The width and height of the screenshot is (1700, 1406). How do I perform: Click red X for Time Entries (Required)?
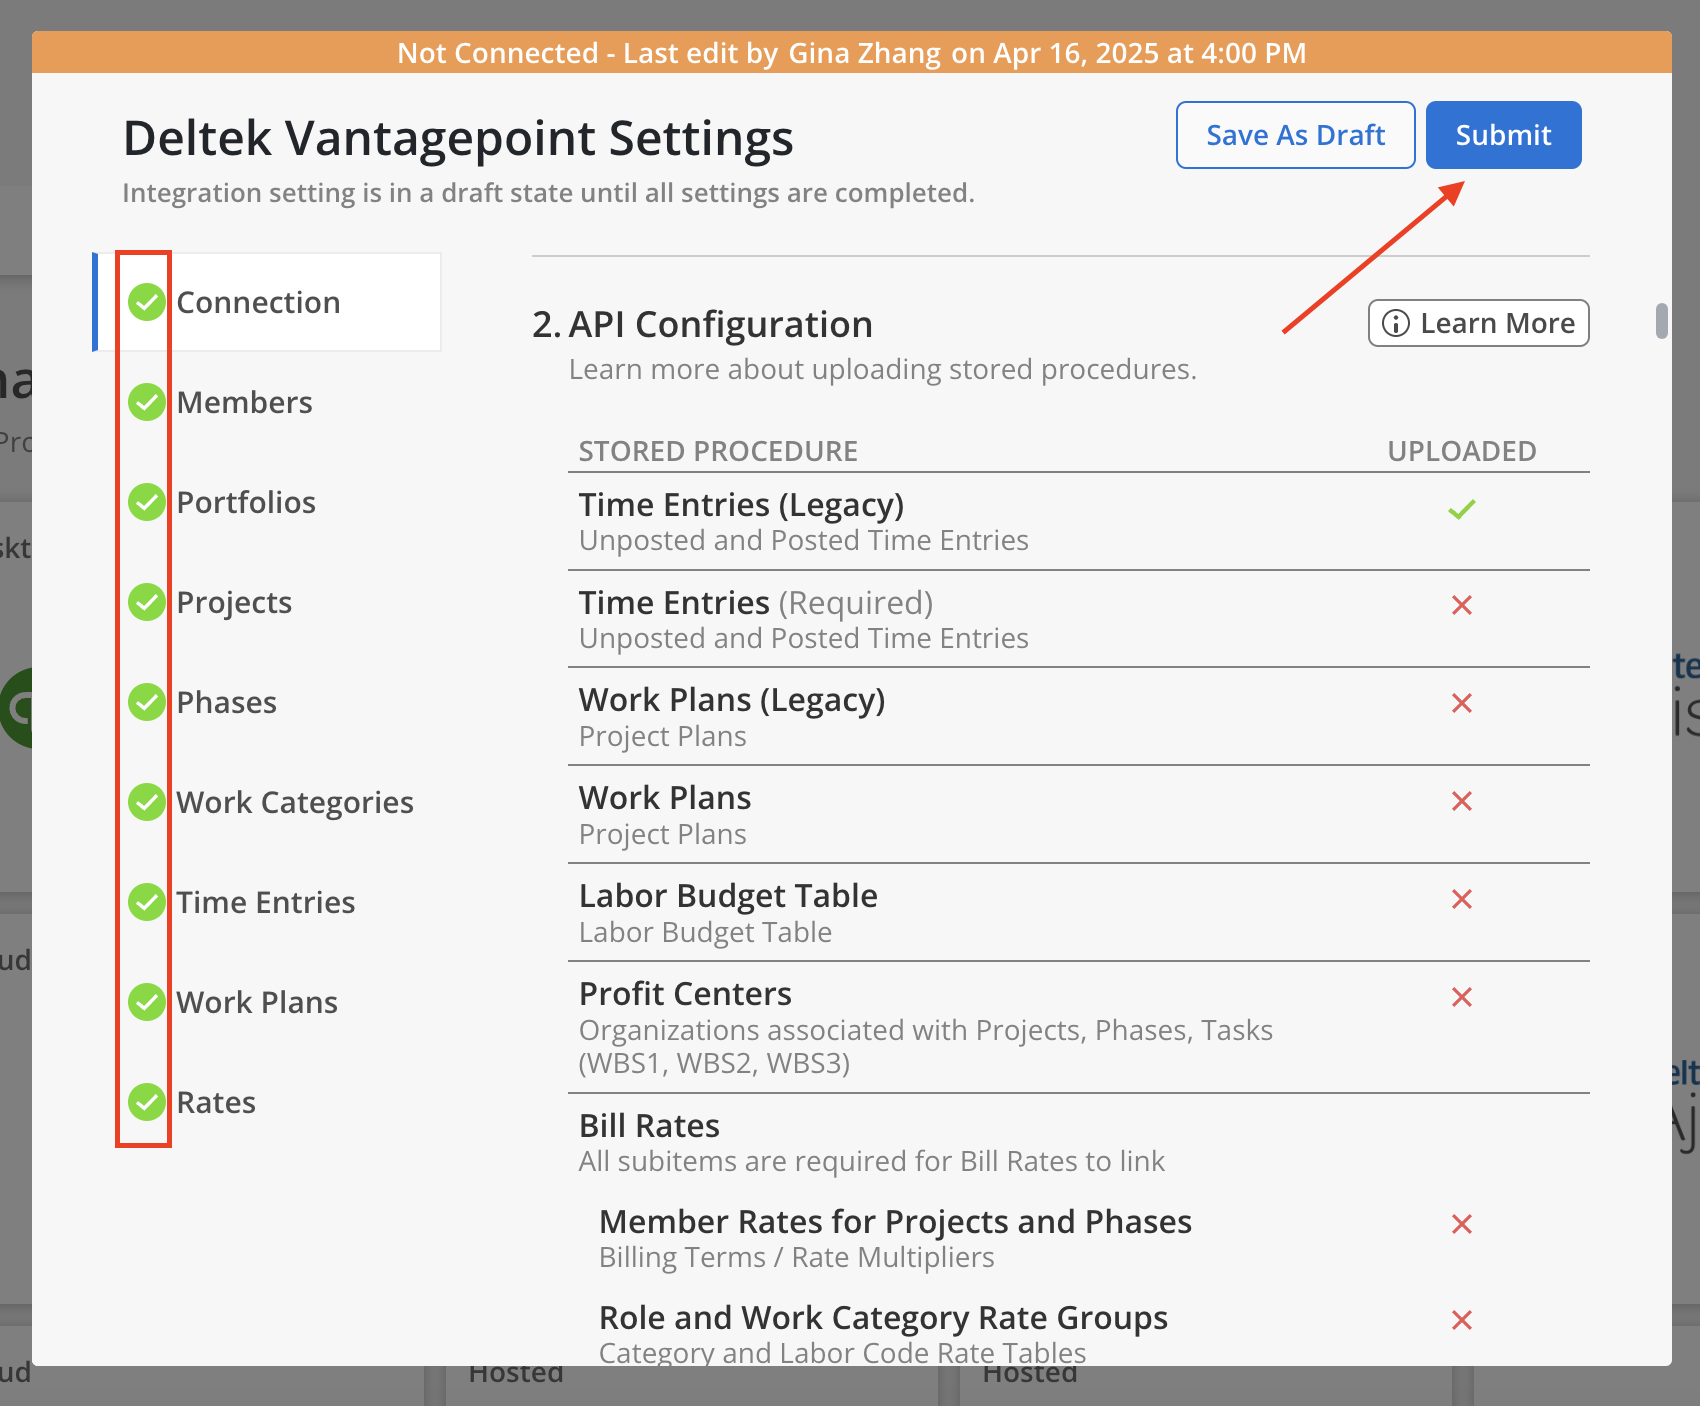click(x=1462, y=605)
